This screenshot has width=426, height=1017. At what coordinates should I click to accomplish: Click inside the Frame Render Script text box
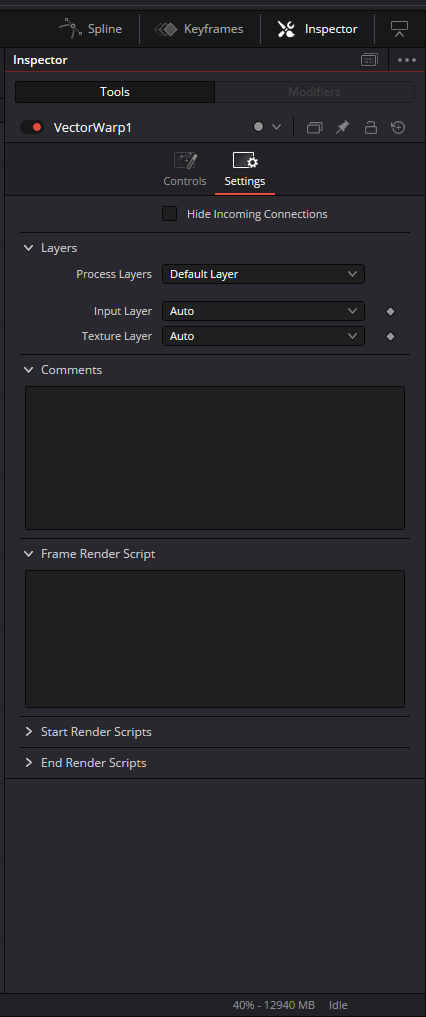pos(215,639)
